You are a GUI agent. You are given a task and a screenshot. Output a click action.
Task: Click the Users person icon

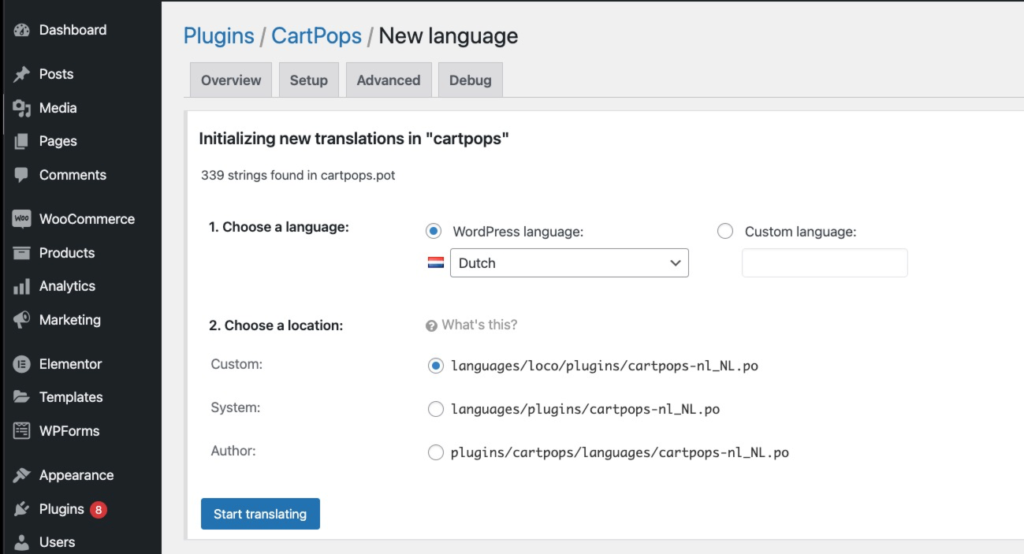[22, 542]
